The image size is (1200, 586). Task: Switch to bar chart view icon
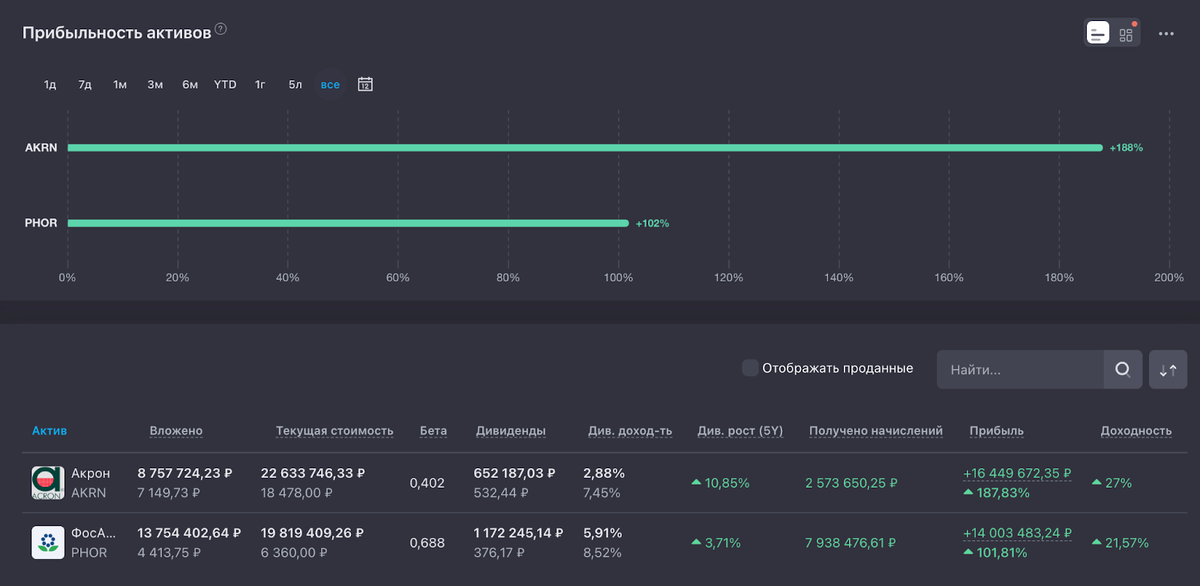pyautogui.click(x=1098, y=33)
